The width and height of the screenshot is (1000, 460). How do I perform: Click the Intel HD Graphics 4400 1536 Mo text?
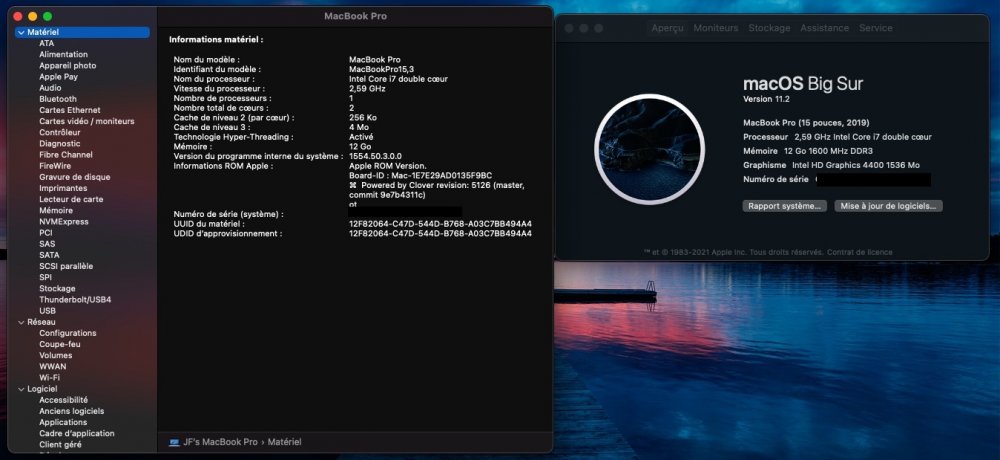point(856,165)
